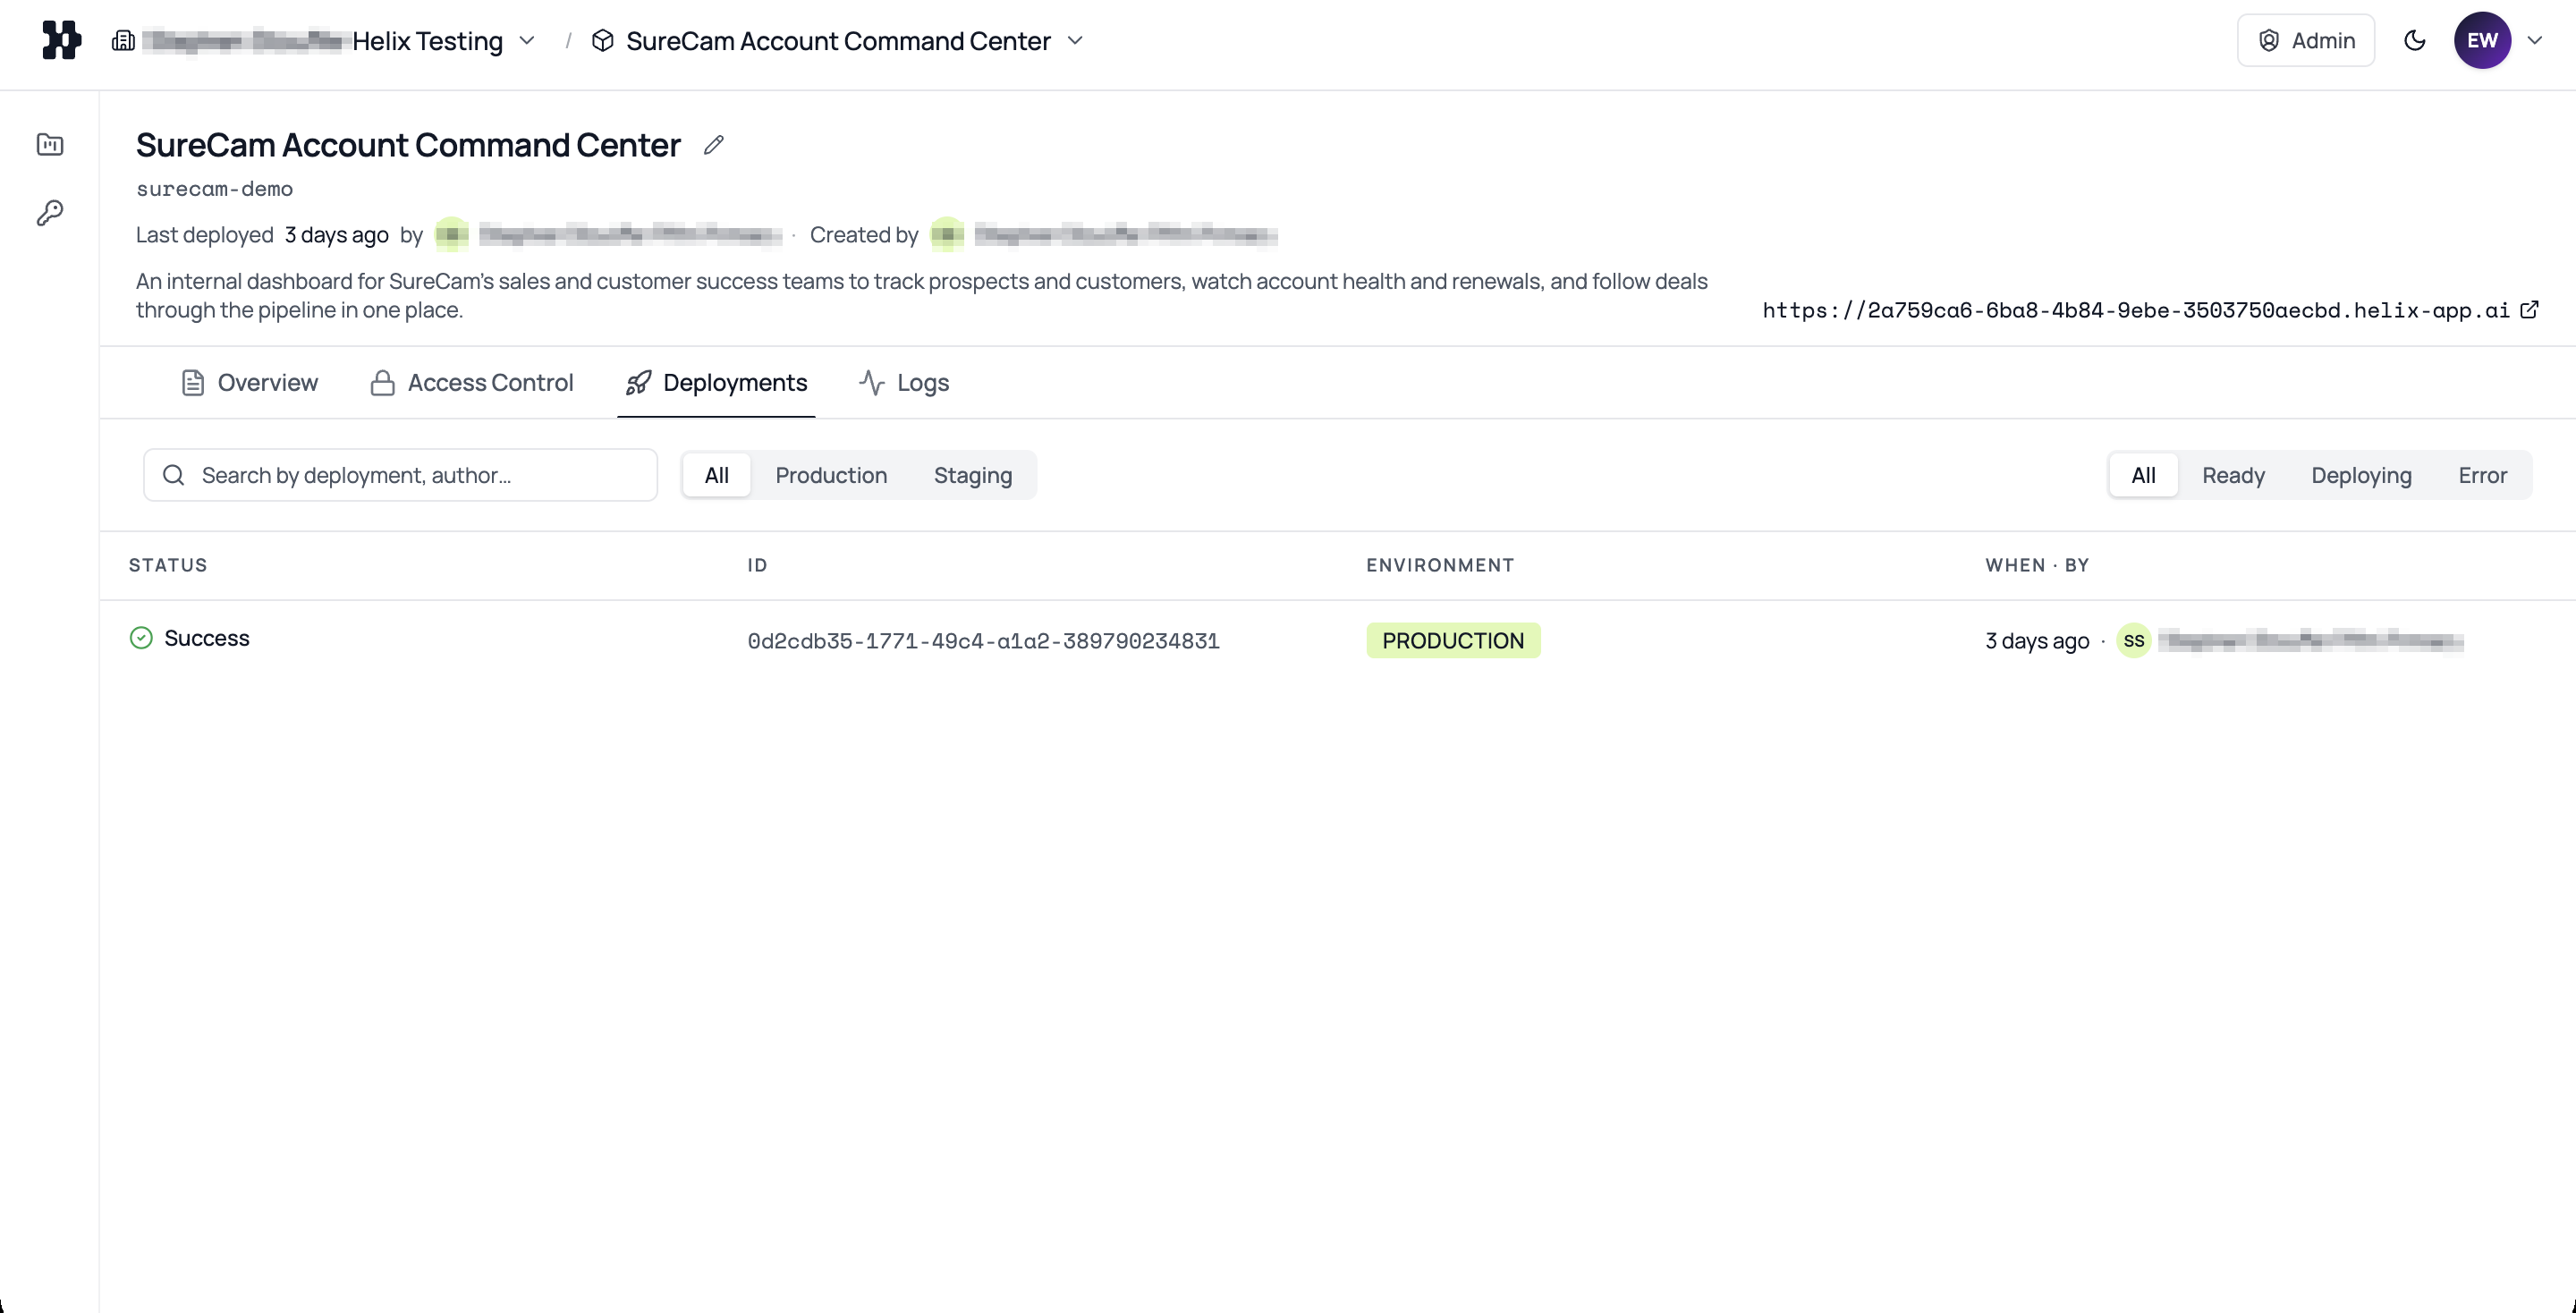Viewport: 2576px width, 1313px height.
Task: Click the PRODUCTION environment badge
Action: coord(1453,641)
